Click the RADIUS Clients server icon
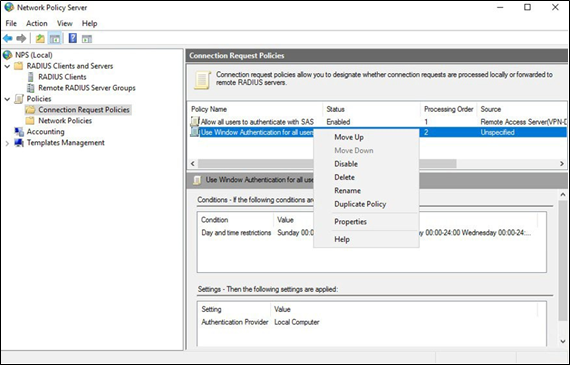The height and width of the screenshot is (365, 570). 31,77
